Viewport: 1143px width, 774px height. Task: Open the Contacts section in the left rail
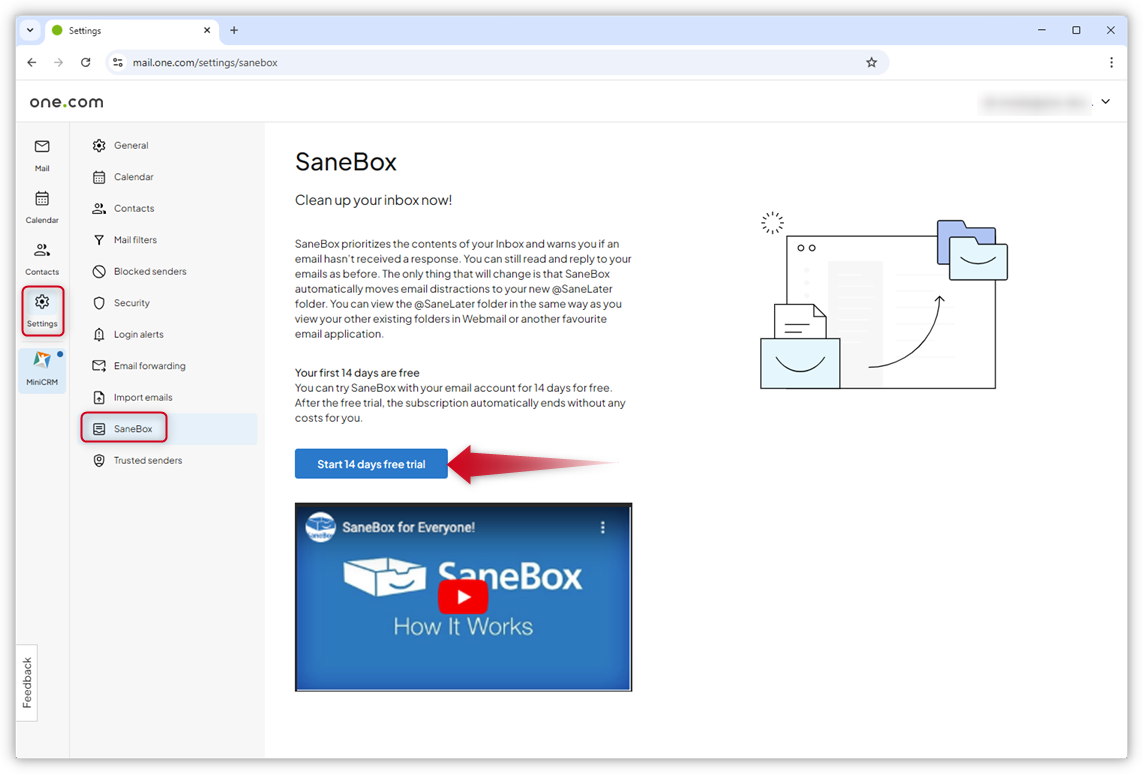pos(42,259)
